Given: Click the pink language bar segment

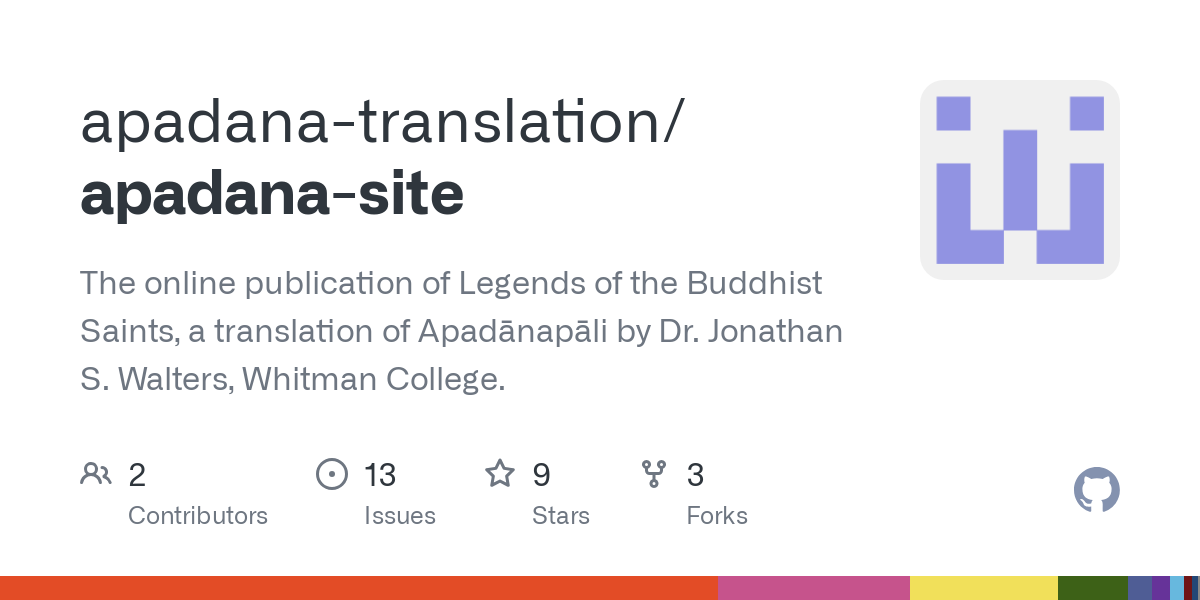Looking at the screenshot, I should tap(814, 588).
